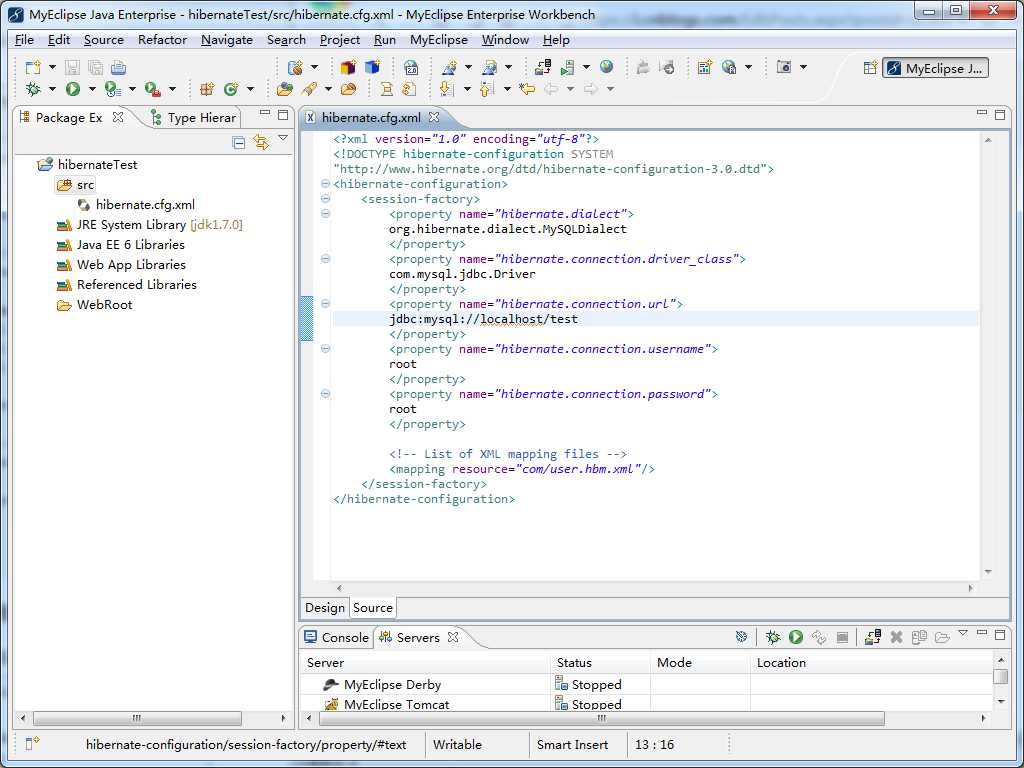Click the green Run button in main toolbar
The width and height of the screenshot is (1024, 768).
click(73, 89)
